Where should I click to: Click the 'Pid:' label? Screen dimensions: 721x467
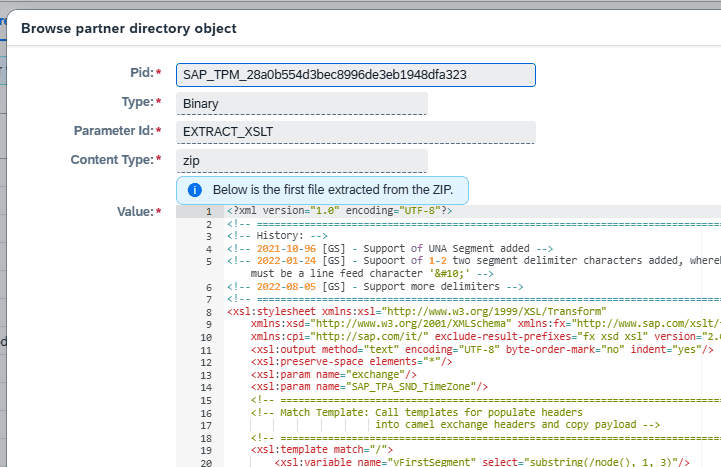click(142, 73)
